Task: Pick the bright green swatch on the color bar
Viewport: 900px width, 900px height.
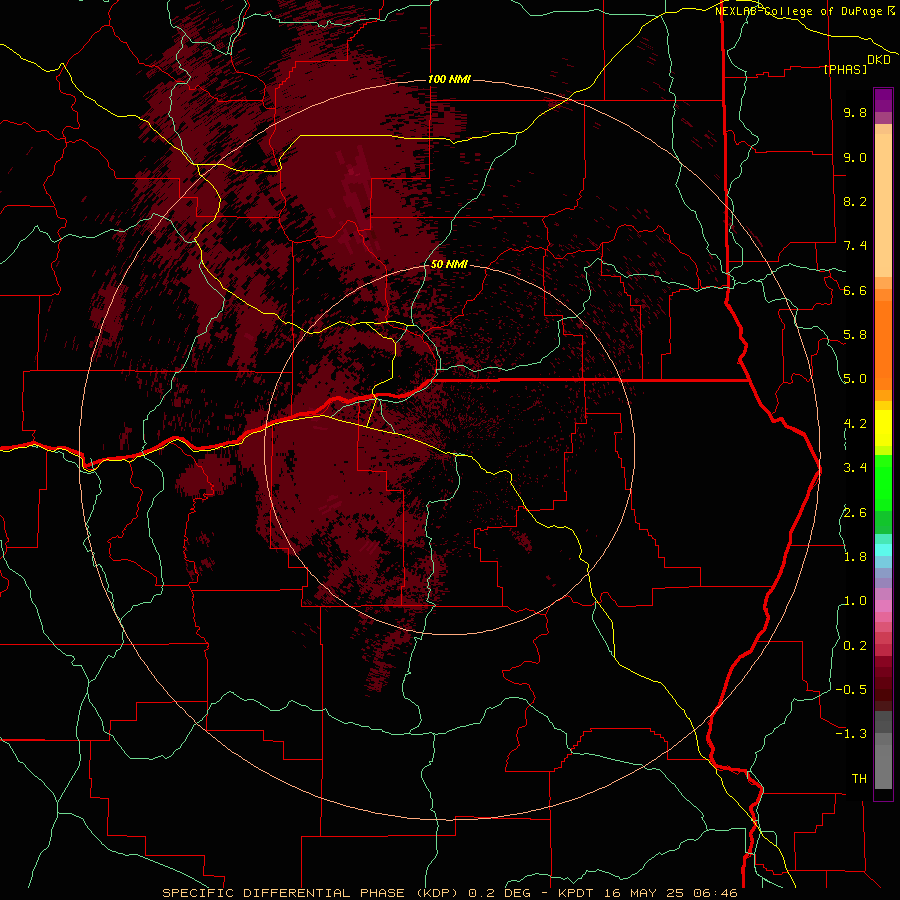Action: point(883,482)
